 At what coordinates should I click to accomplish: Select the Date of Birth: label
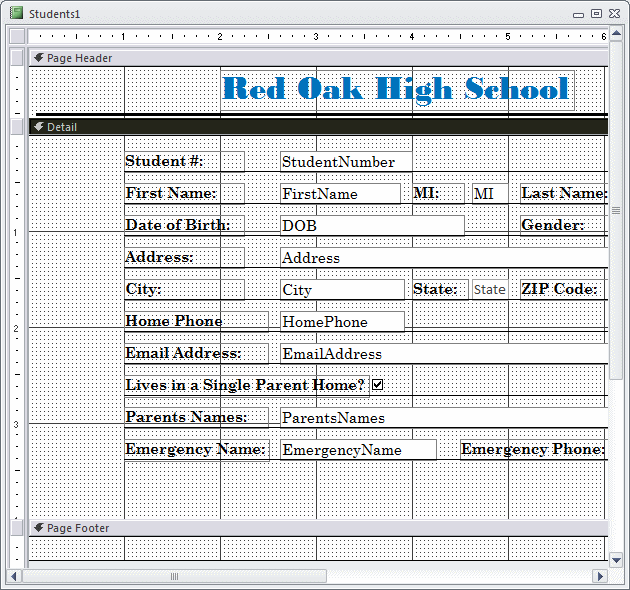coord(184,225)
